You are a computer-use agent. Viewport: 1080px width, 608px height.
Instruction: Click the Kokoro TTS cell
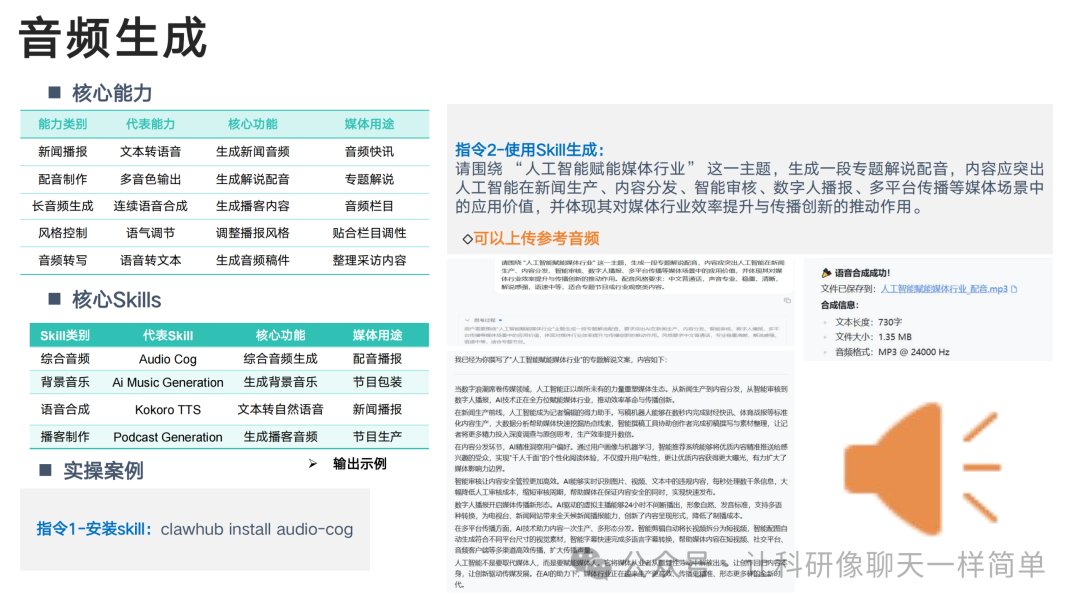167,410
